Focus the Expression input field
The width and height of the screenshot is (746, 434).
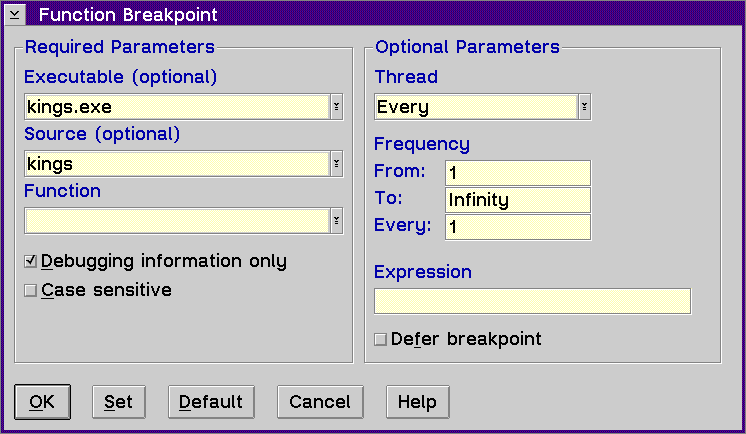(532, 301)
